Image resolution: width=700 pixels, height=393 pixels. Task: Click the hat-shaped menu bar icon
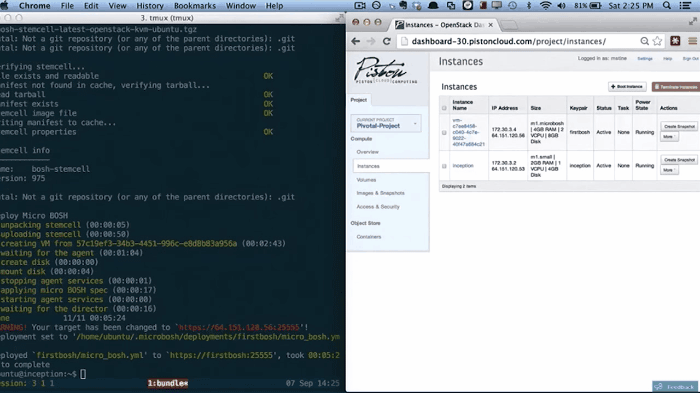433,6
